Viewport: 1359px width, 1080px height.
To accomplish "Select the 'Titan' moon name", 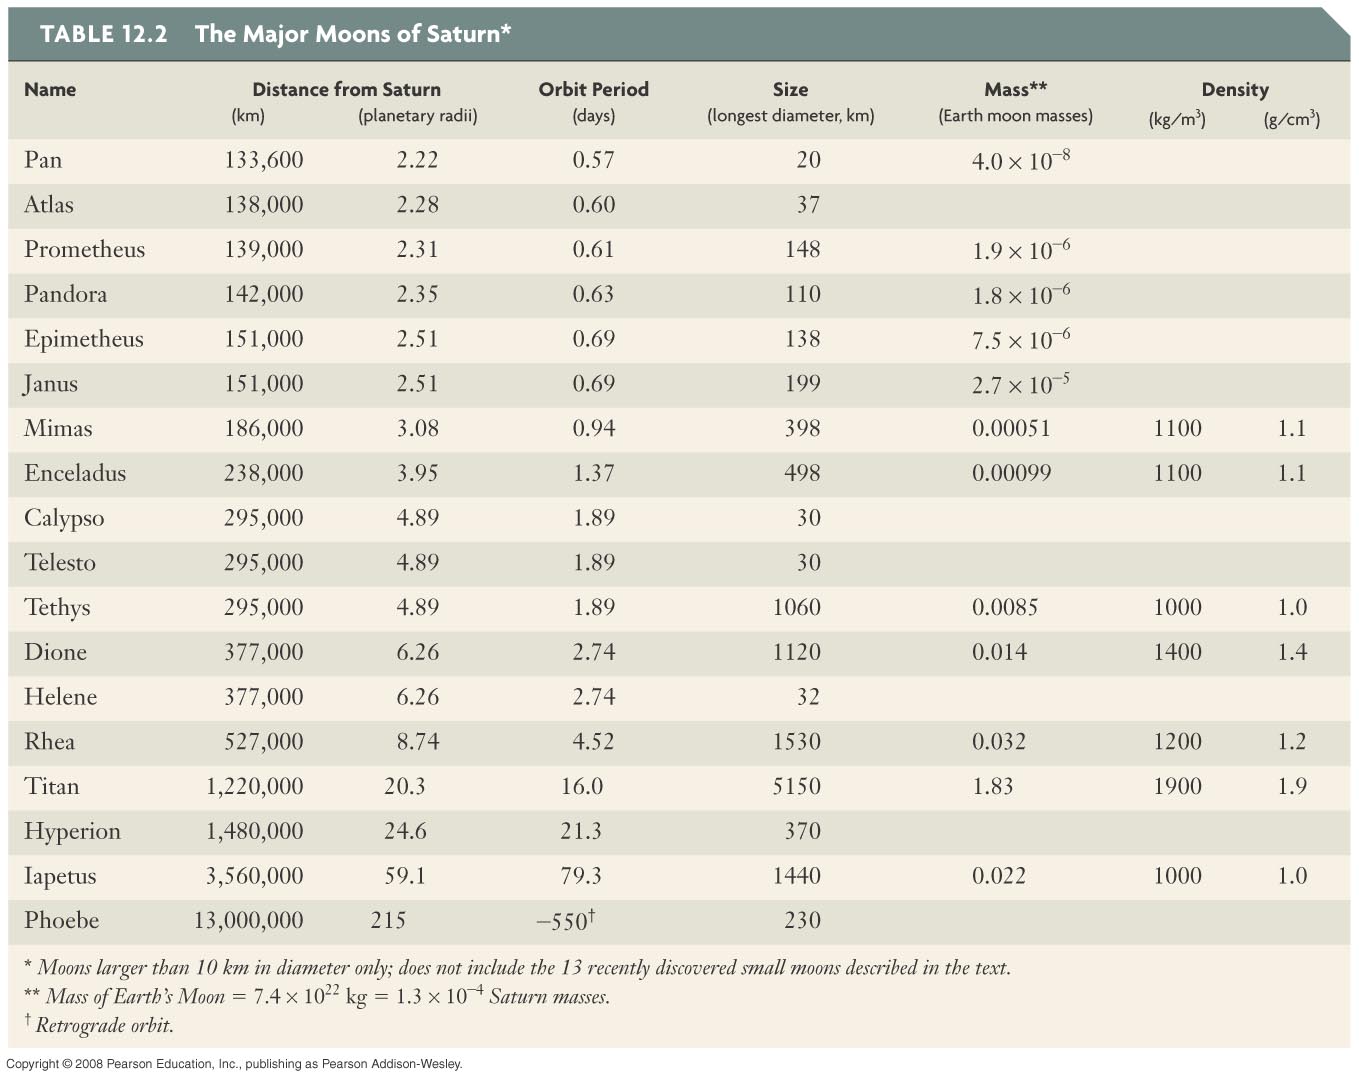I will [52, 786].
